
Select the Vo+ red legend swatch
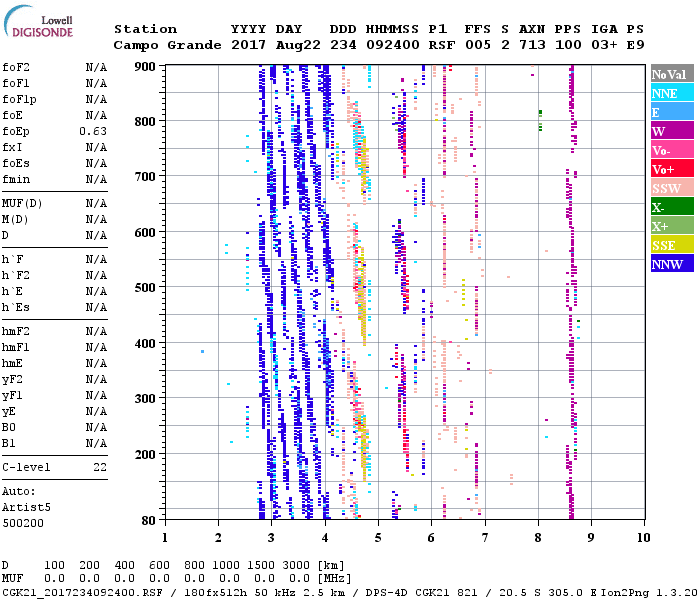coord(671,170)
